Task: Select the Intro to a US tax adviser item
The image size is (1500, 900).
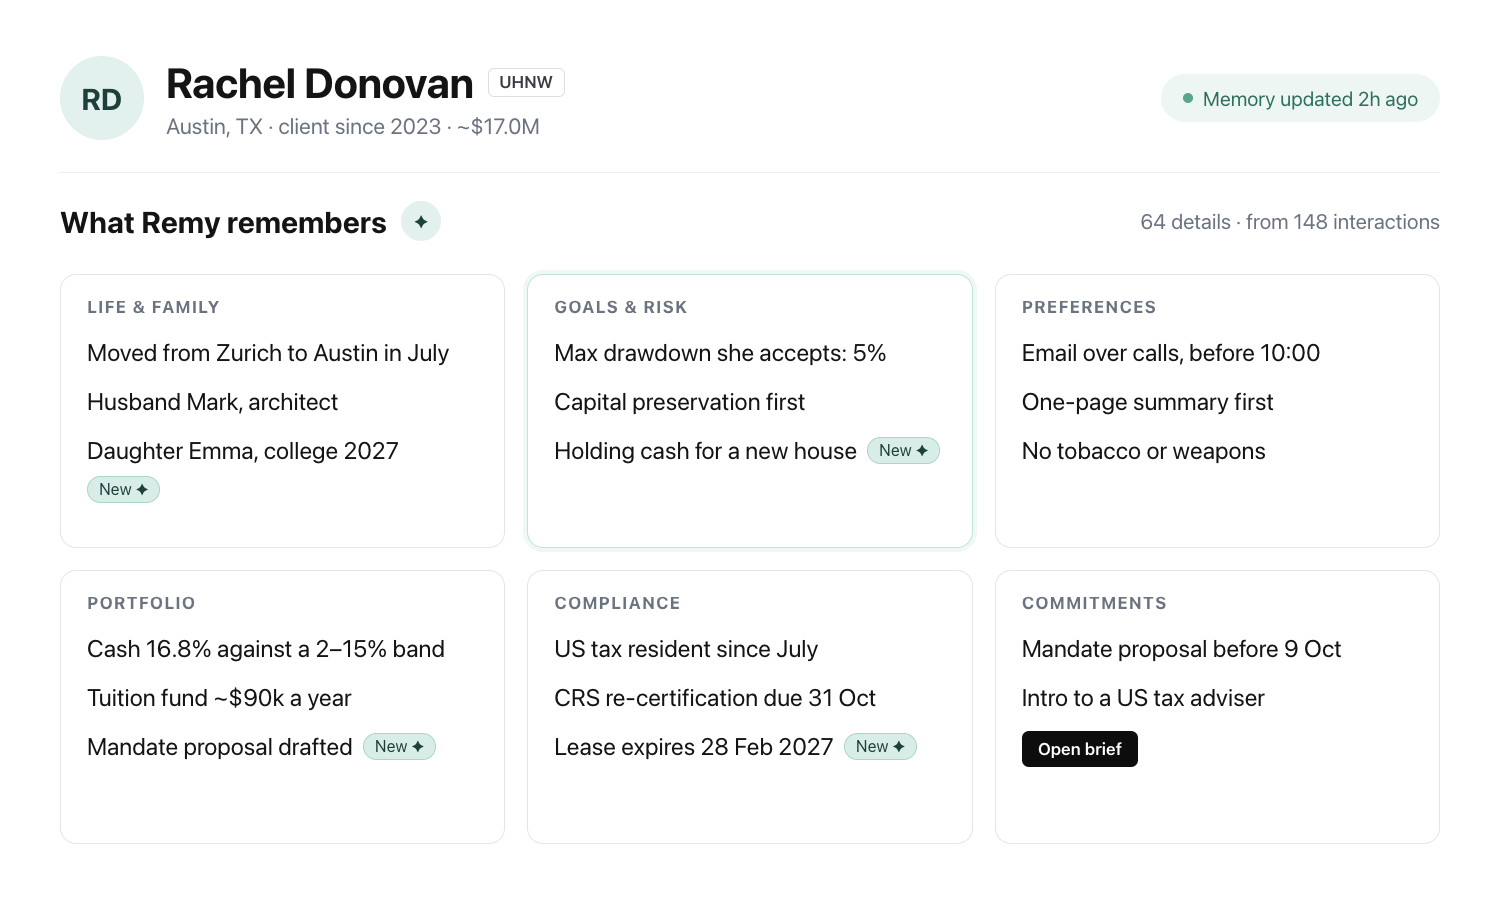Action: 1143,698
